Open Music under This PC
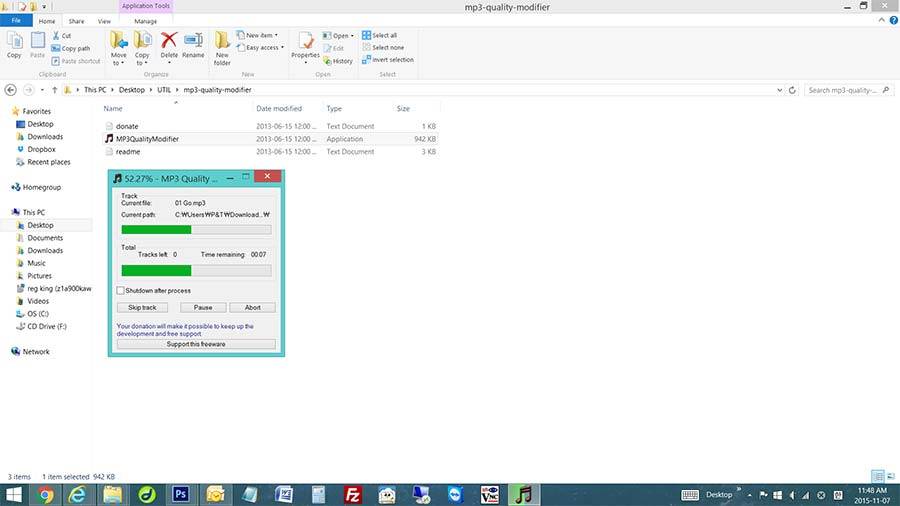 tap(36, 263)
